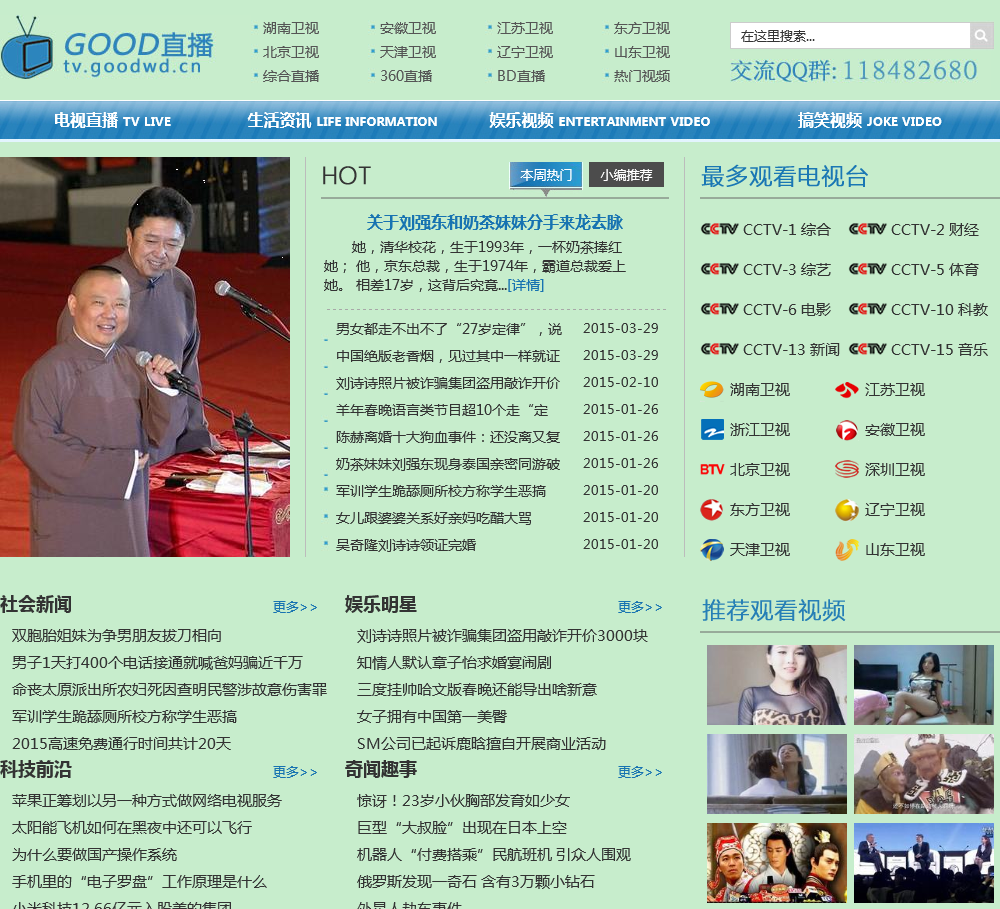
Task: Open video thumbnail of the kissing couple
Action: pos(777,774)
